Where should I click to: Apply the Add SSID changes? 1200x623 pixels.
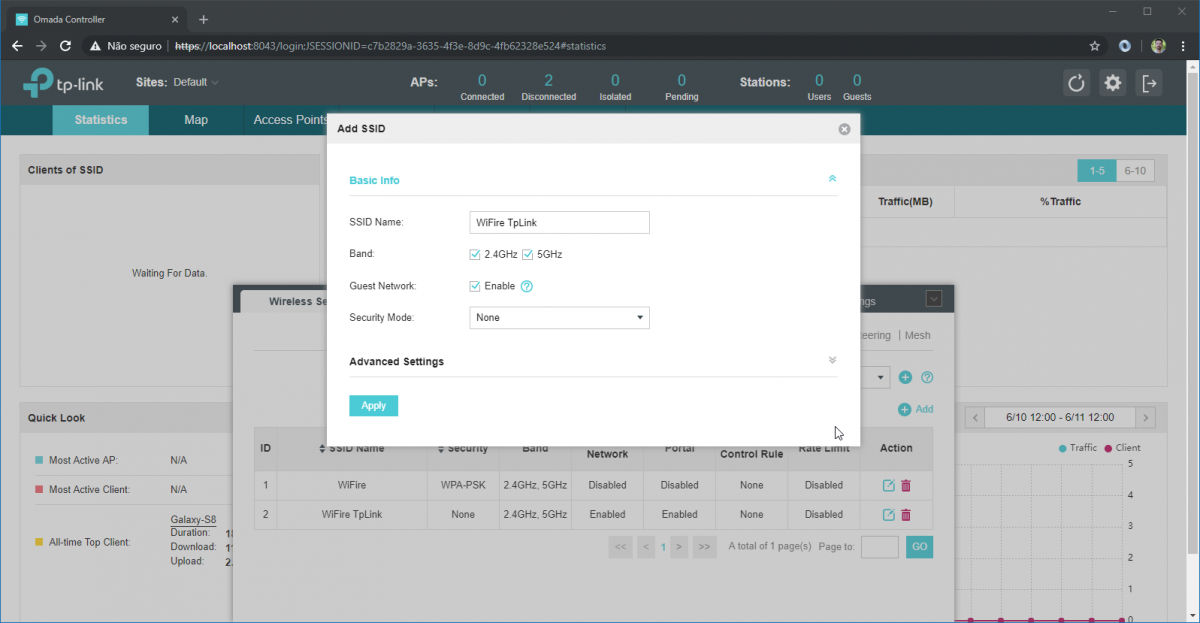(x=373, y=406)
